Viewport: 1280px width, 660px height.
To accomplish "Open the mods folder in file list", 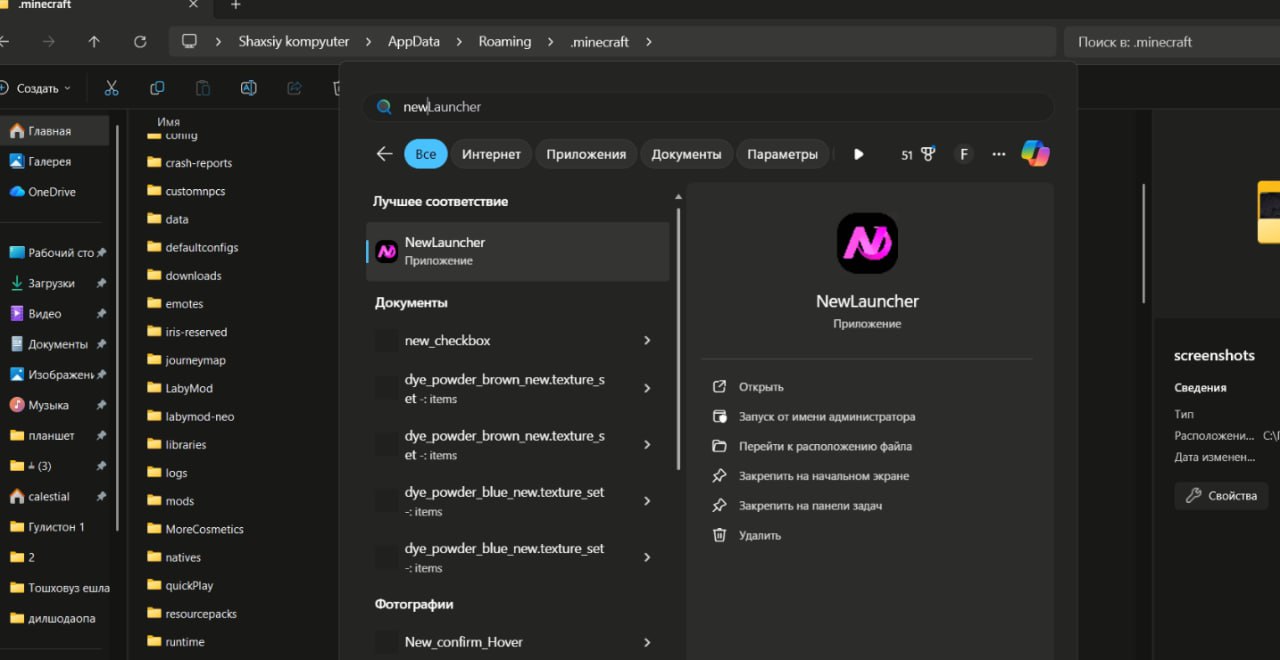I will 180,501.
